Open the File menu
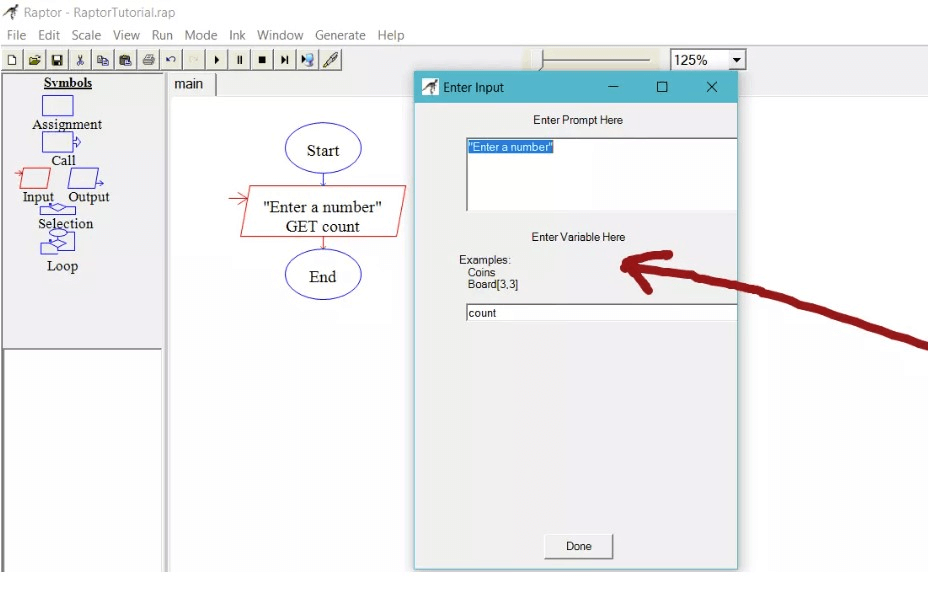 coord(17,36)
